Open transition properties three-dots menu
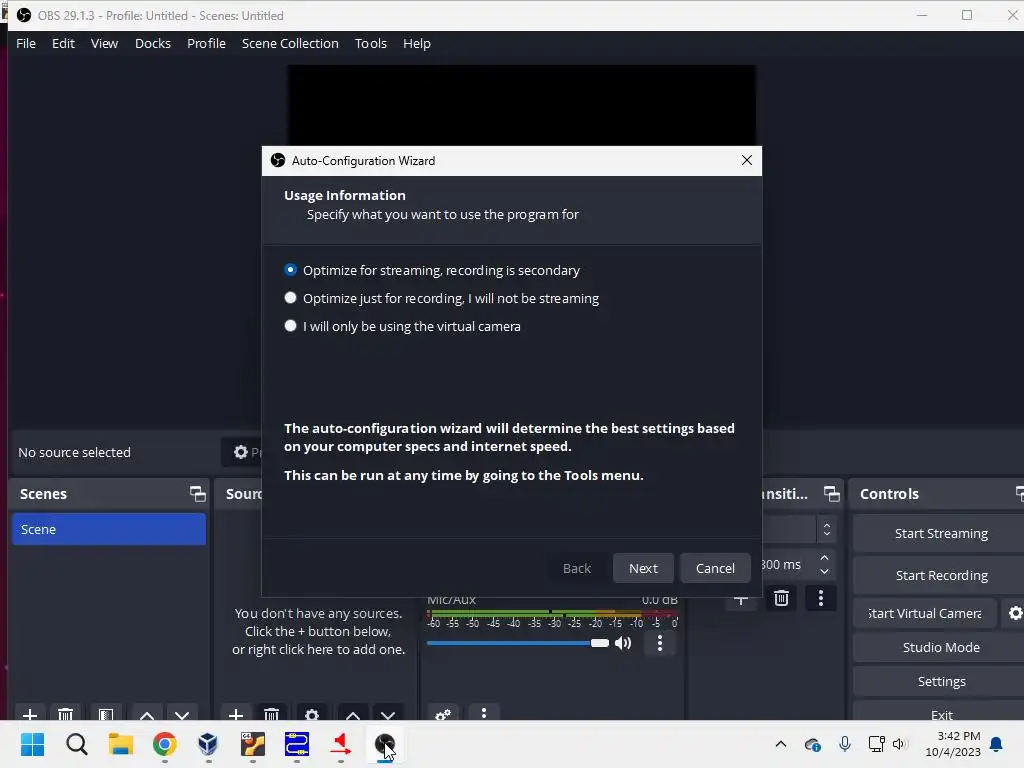The width and height of the screenshot is (1024, 768). [821, 598]
